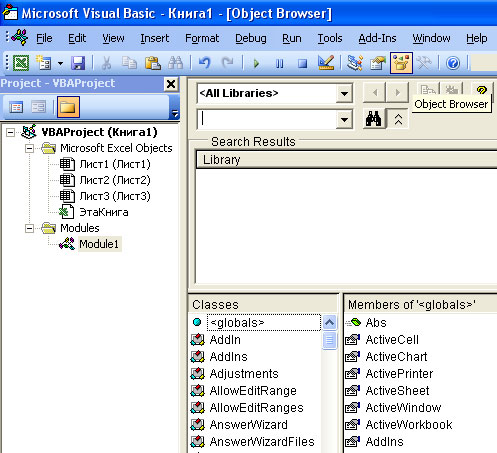Click the Insert UserForm toolbar icon
Viewport: 497px width, 453px height.
(43, 63)
